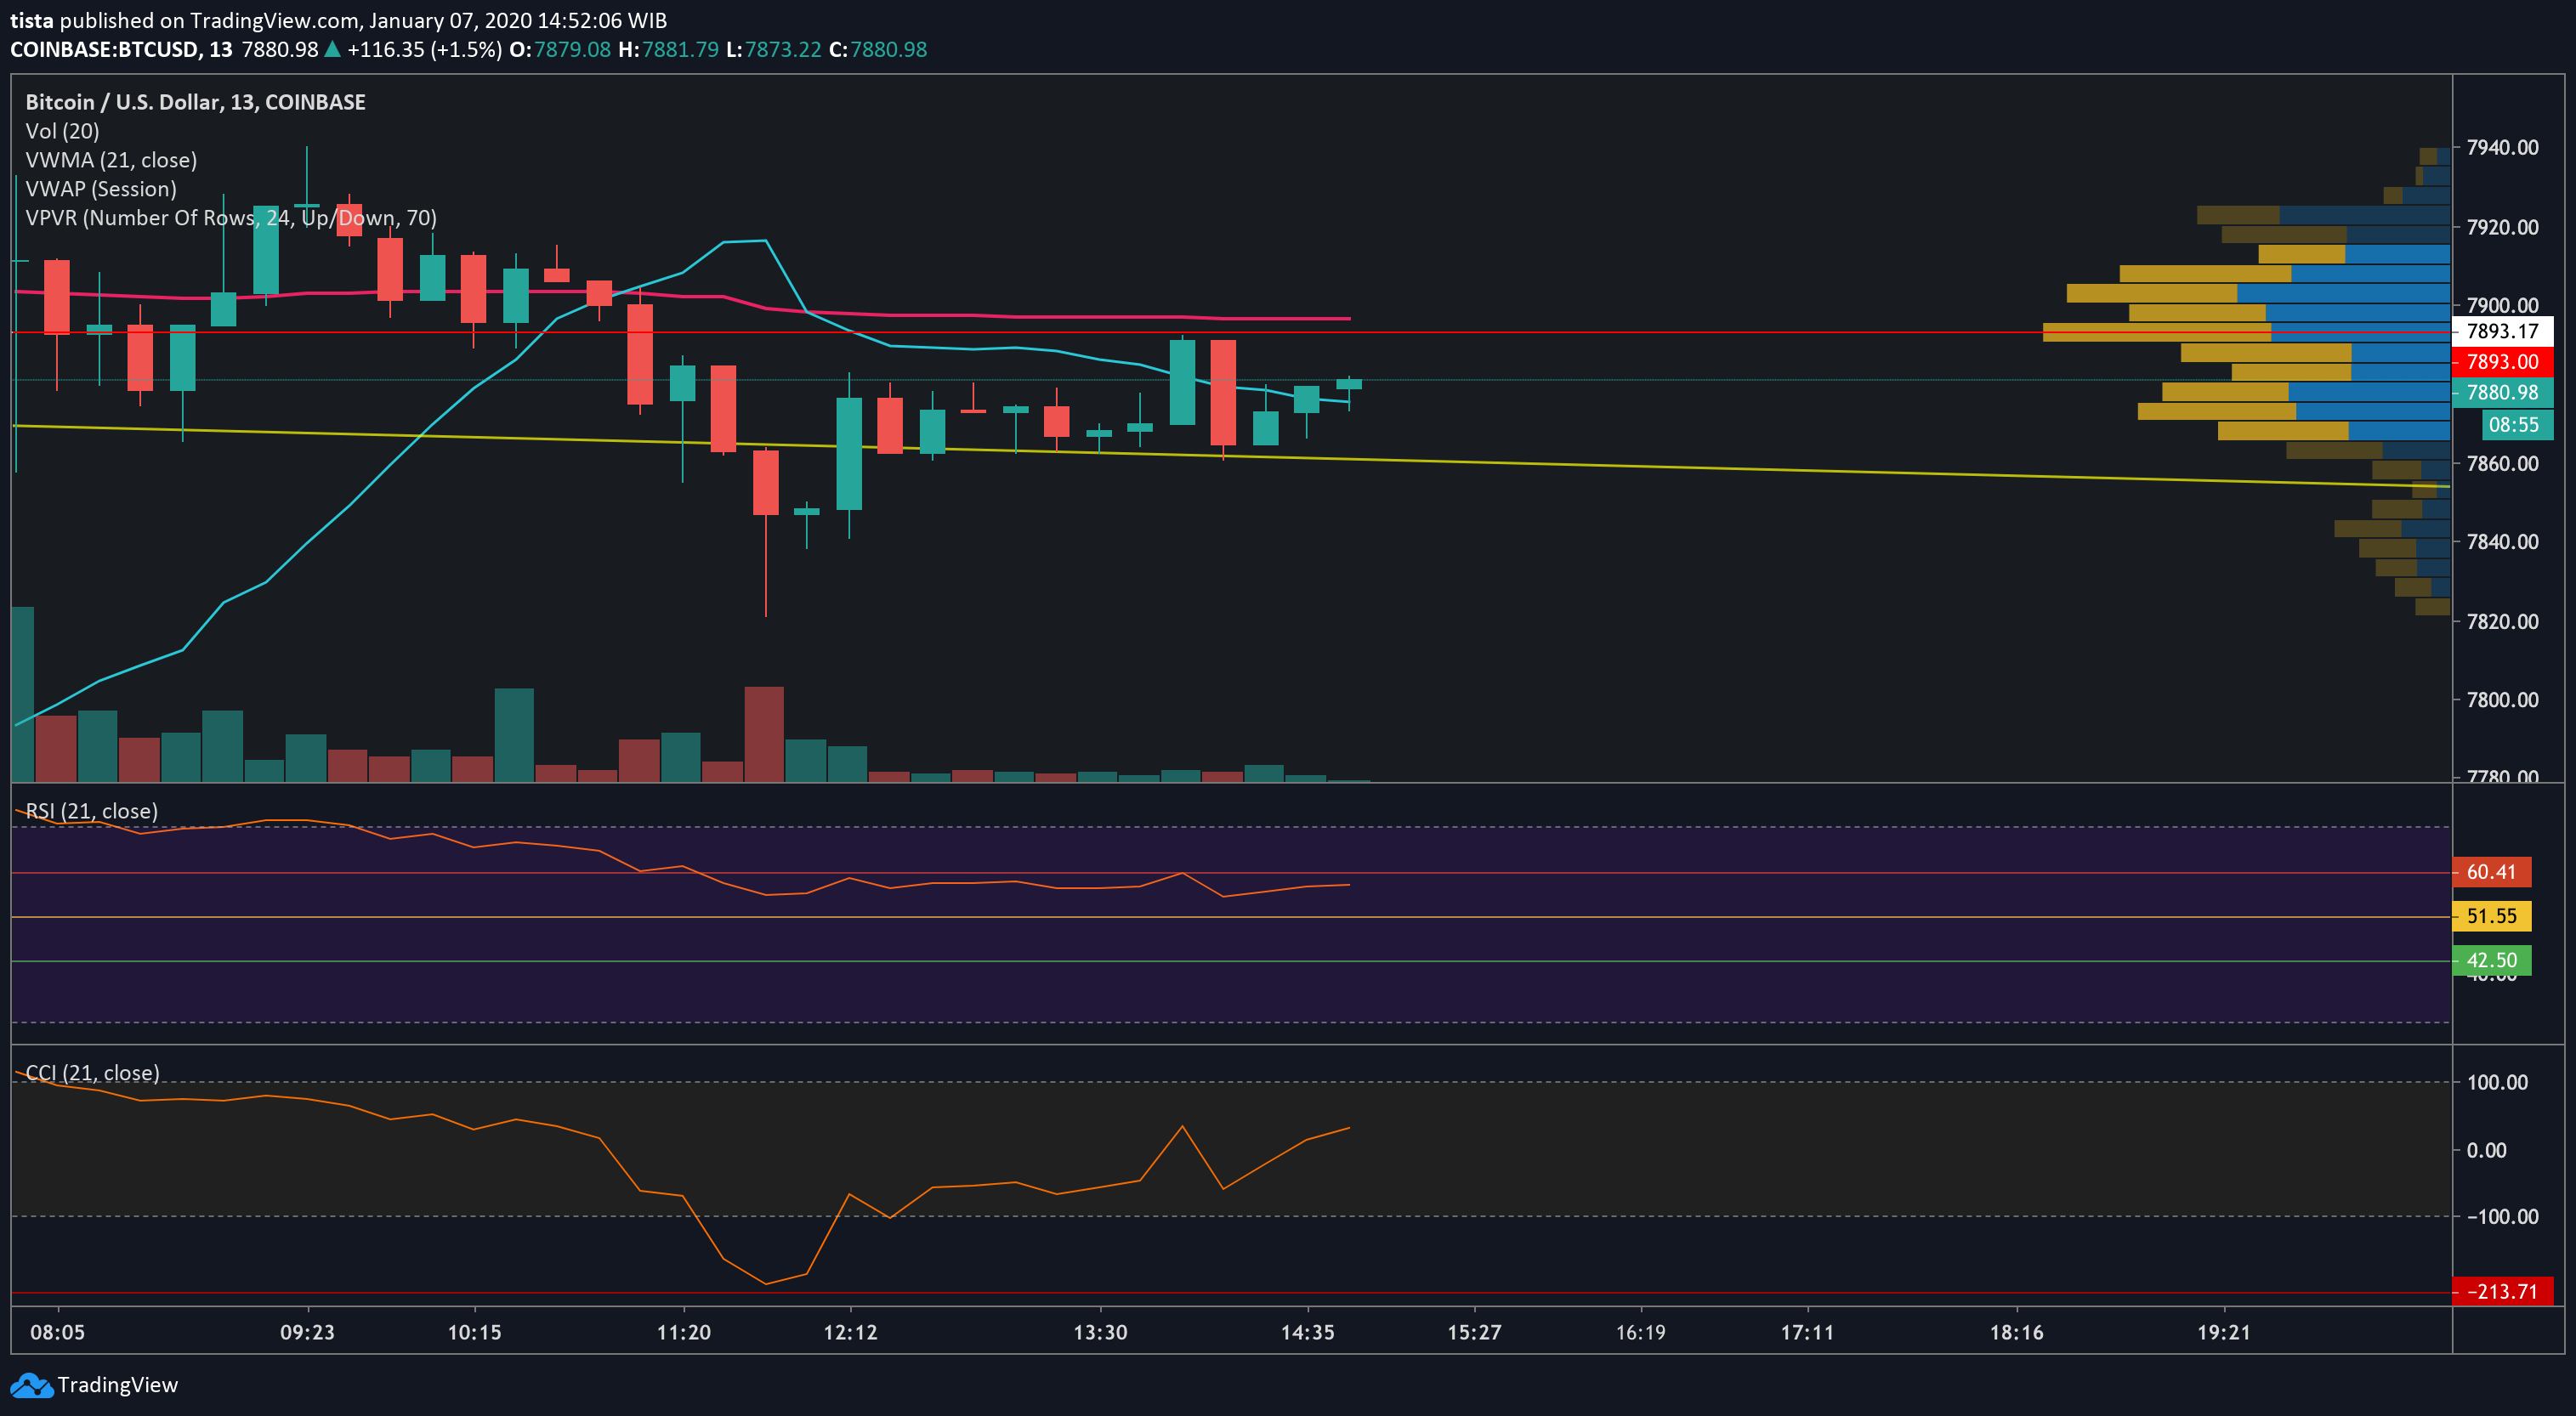
Task: Click the Bitcoin / U.S. Dollar chart title
Action: point(195,102)
